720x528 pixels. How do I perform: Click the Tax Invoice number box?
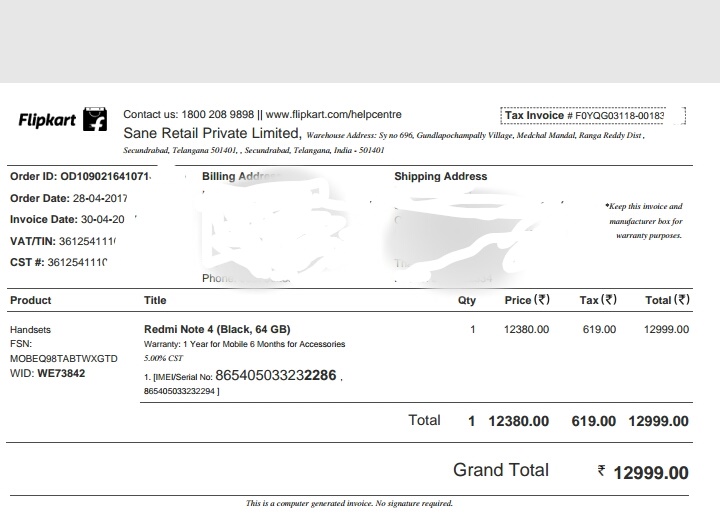point(593,116)
